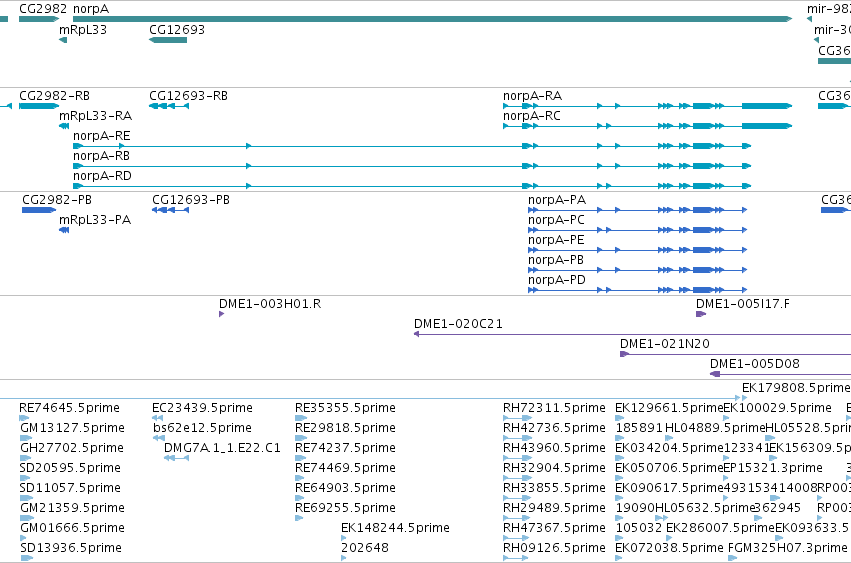Open the EC23439.5prime EST
The image size is (851, 563).
point(157,418)
